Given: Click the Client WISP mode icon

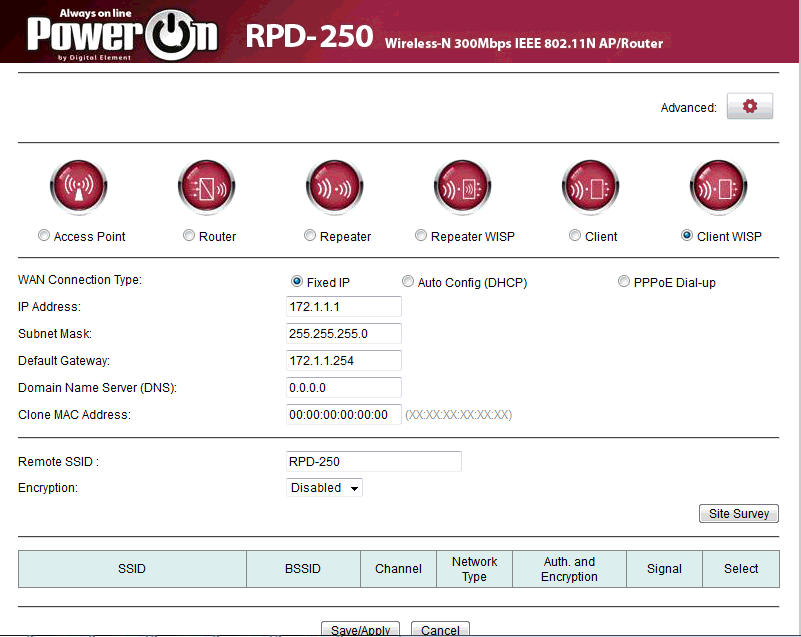Looking at the screenshot, I should click(x=719, y=187).
